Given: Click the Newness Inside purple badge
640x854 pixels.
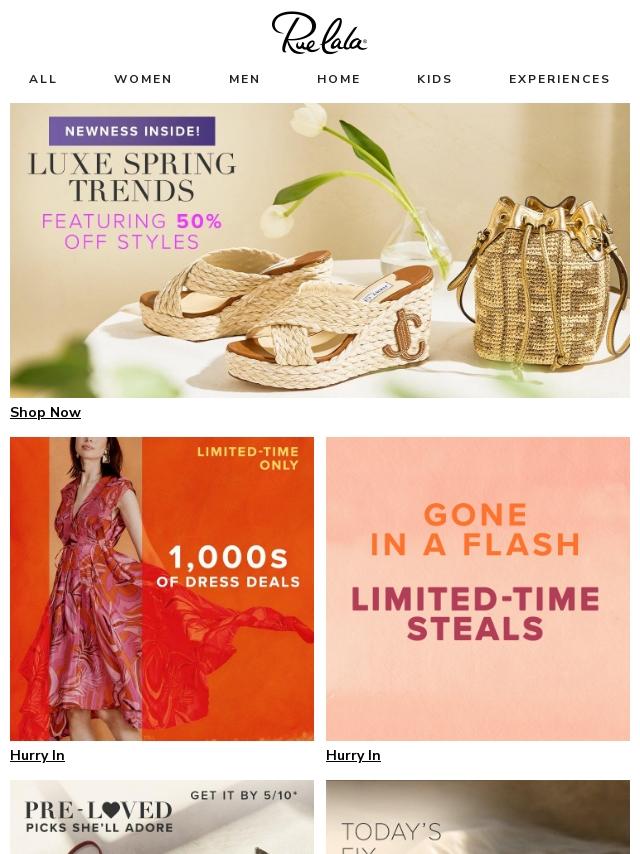Looking at the screenshot, I should [132, 131].
